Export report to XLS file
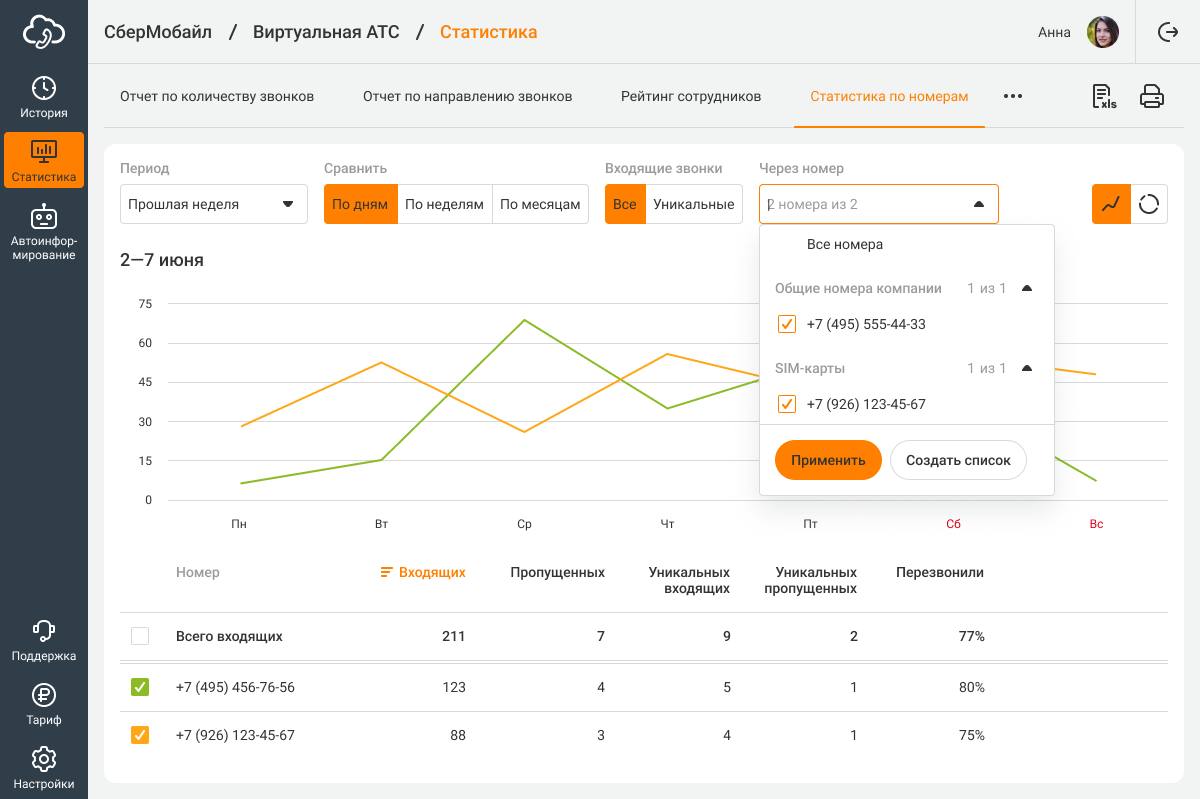The height and width of the screenshot is (799, 1200). click(1104, 96)
